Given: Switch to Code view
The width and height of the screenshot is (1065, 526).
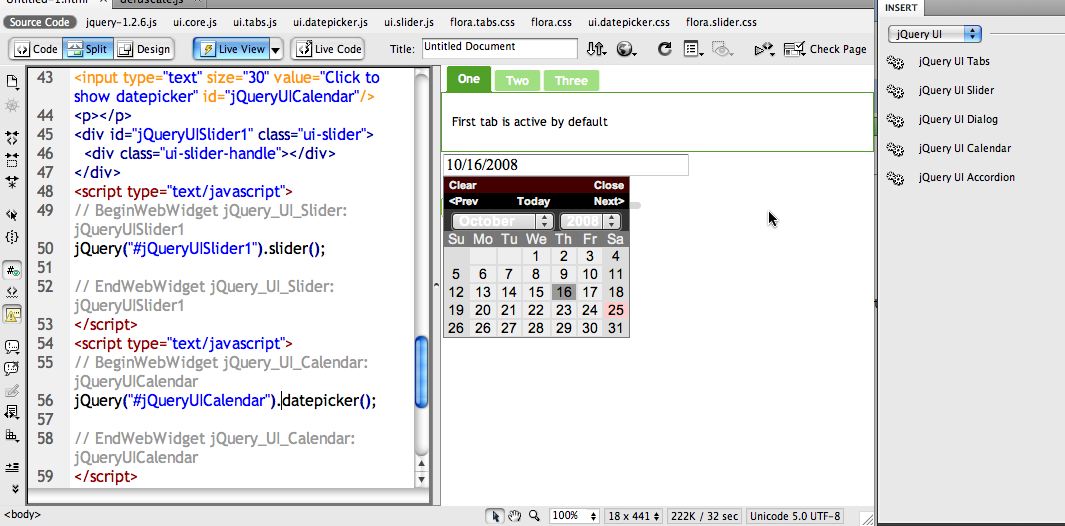Looking at the screenshot, I should (36, 49).
